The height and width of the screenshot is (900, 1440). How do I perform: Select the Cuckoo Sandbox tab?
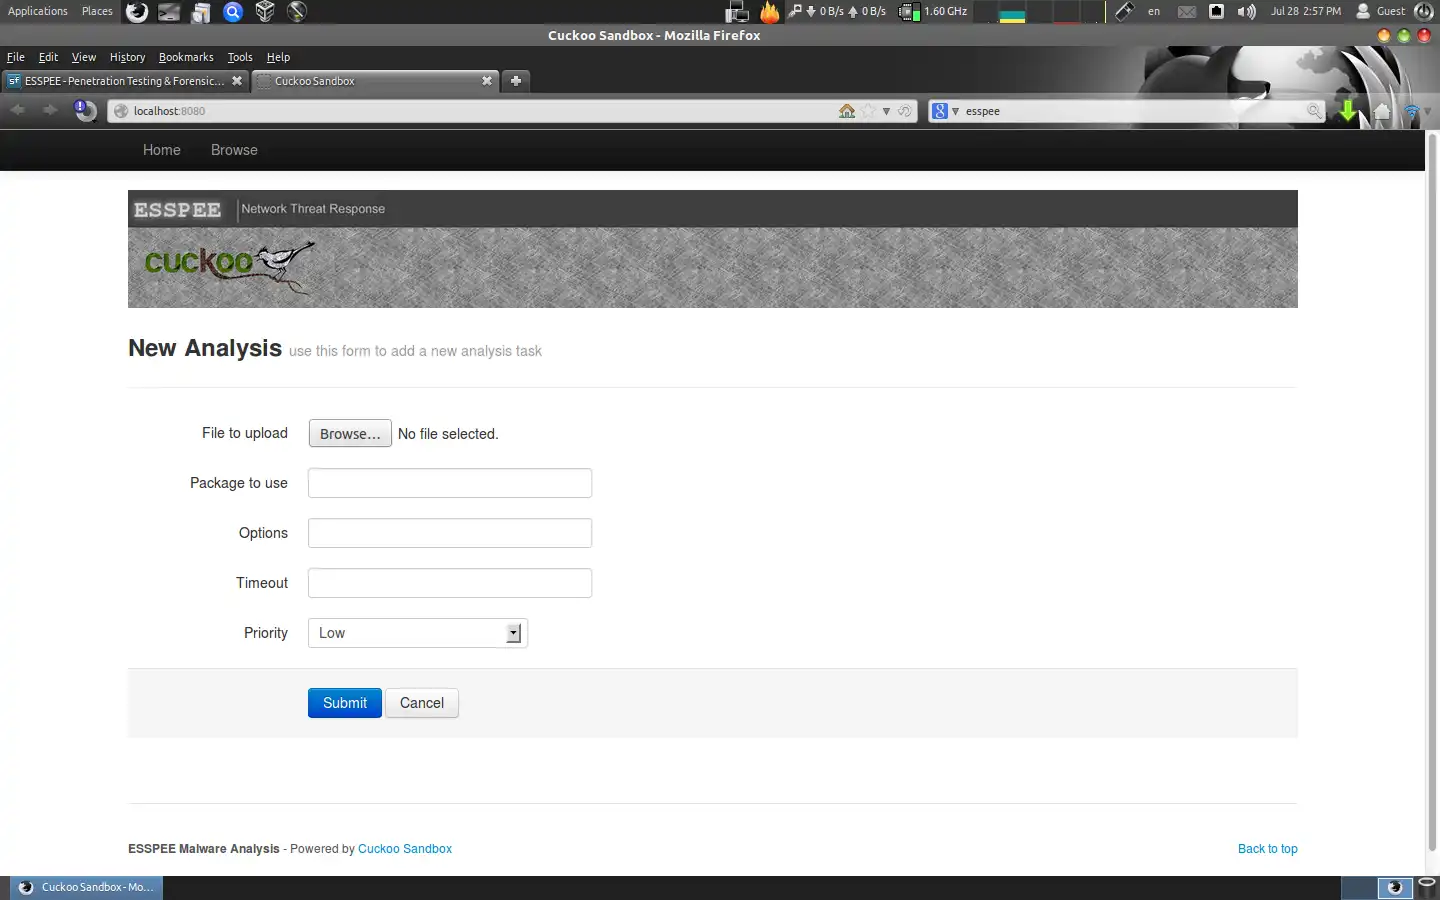coord(375,81)
